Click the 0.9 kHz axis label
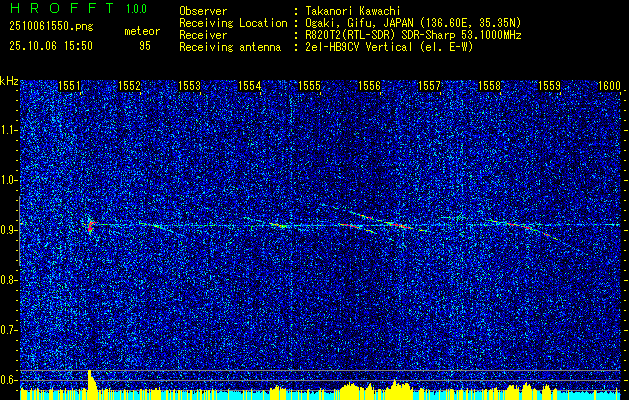Image resolution: width=629 pixels, height=400 pixels. tap(8, 230)
